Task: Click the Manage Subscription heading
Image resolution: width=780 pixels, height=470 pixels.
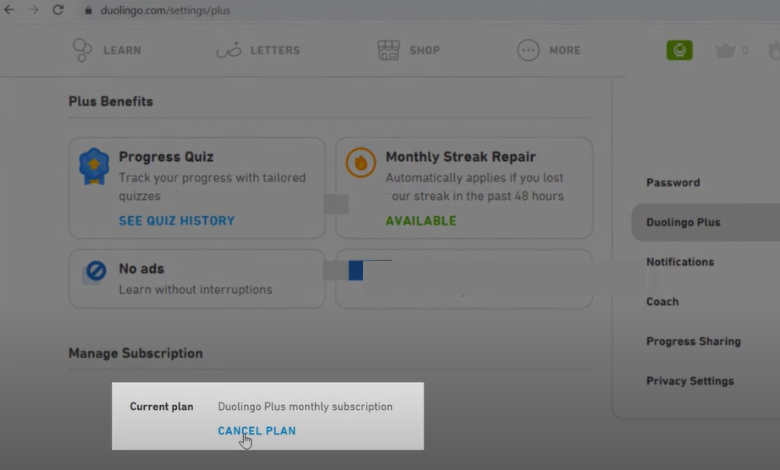Action: coord(135,353)
